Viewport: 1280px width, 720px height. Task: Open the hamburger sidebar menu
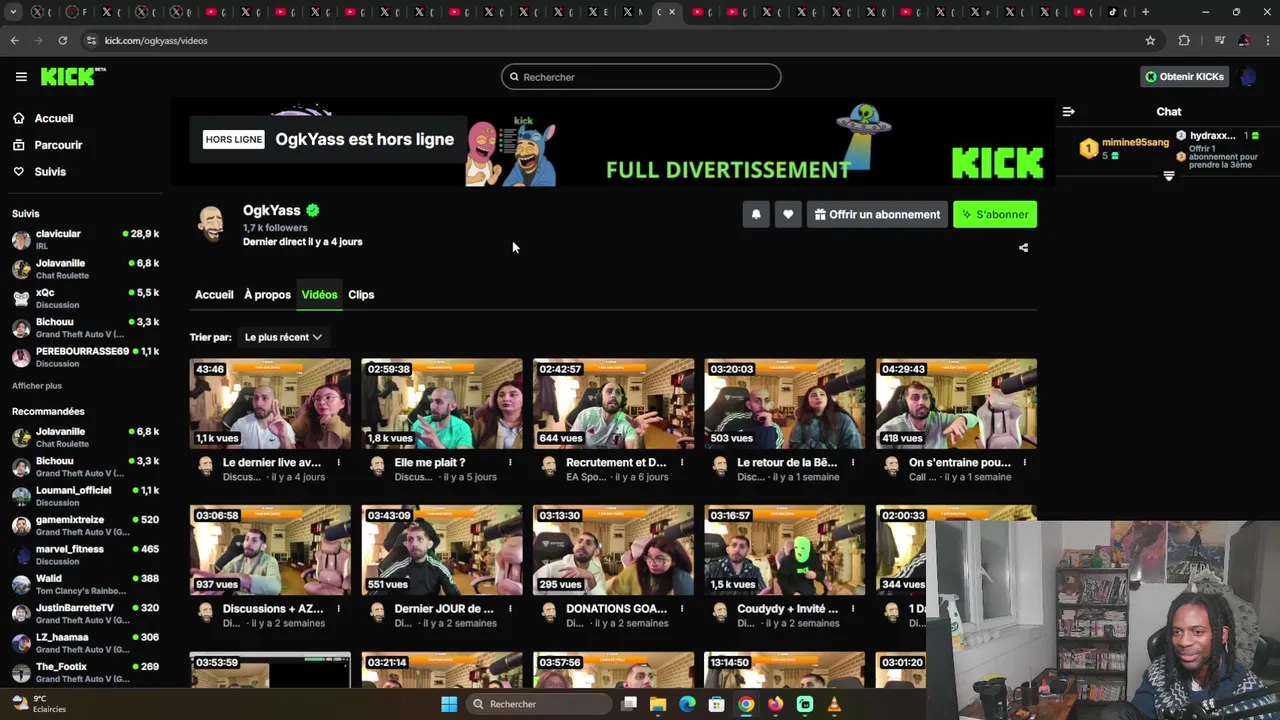click(x=21, y=77)
